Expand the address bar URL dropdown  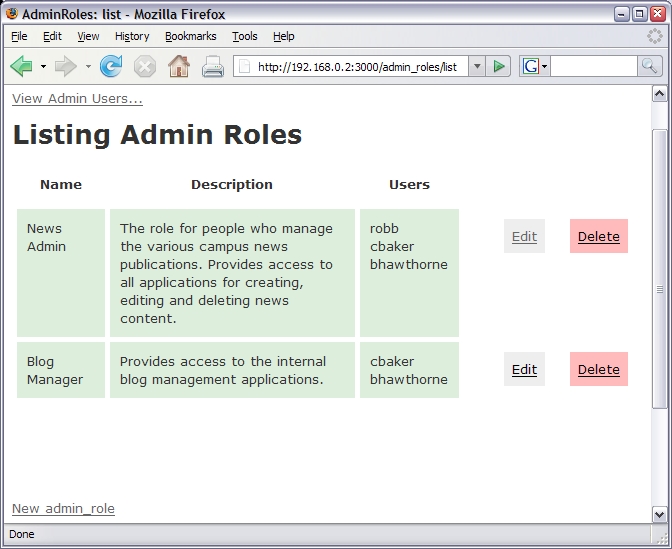[x=476, y=66]
